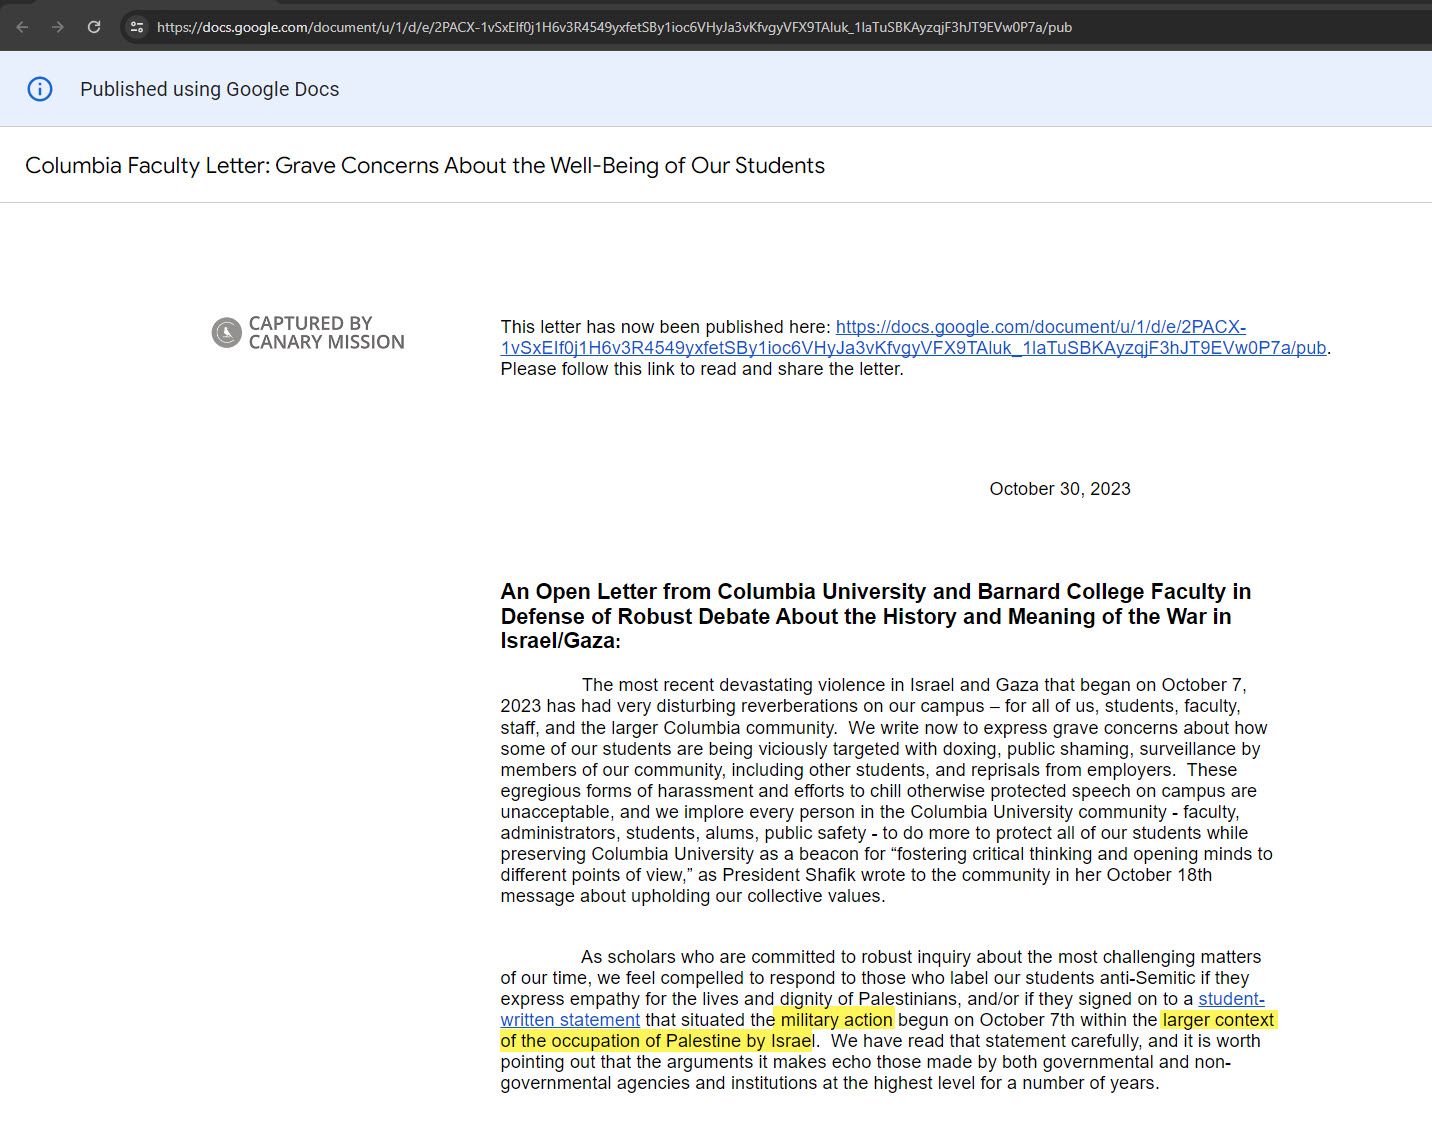
Task: Reload the current page
Action: [x=95, y=27]
